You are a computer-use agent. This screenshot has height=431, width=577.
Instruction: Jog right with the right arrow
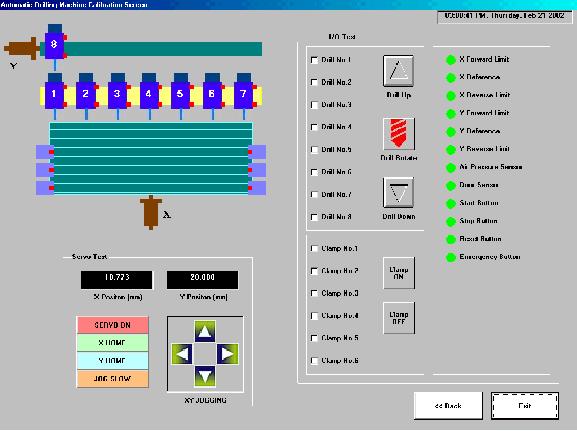pos(228,354)
